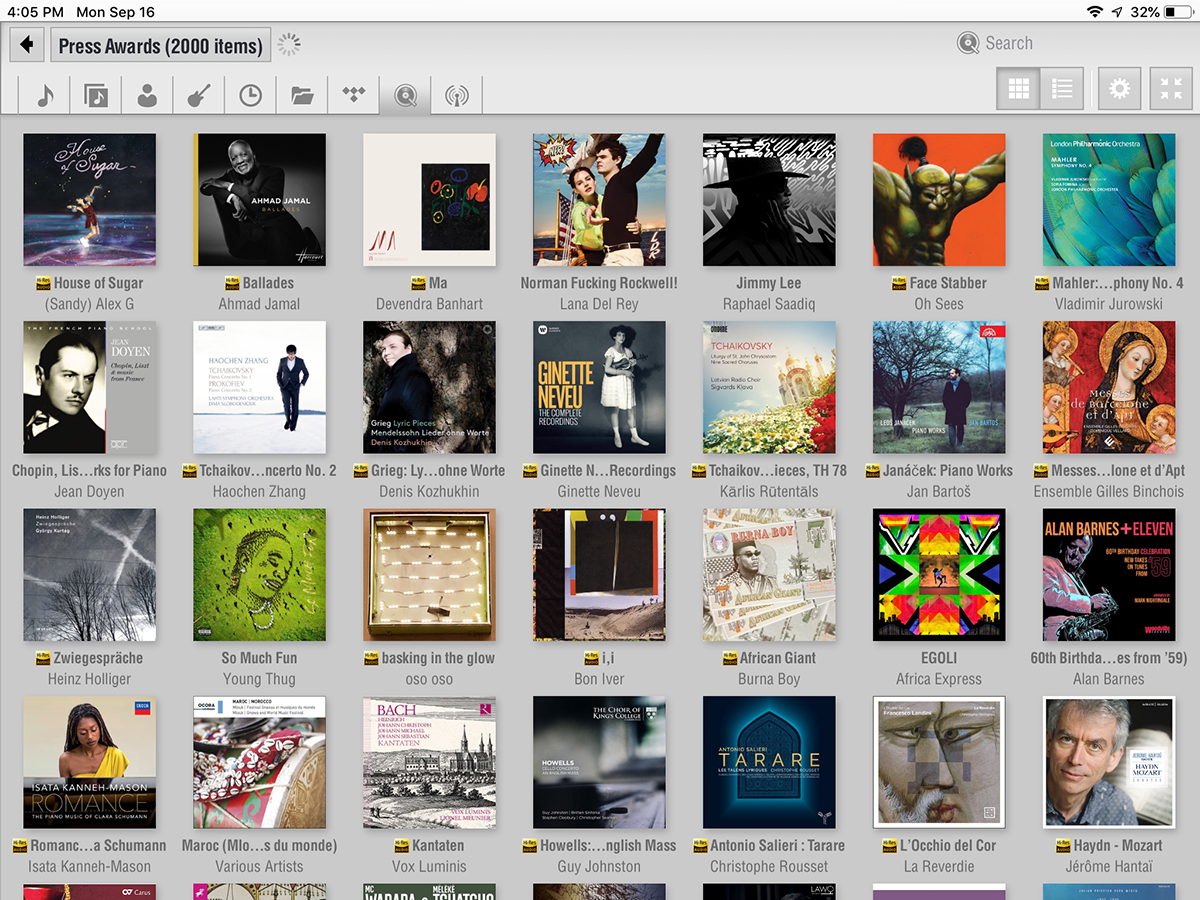Click the title 'Mahler:...phony No. 4'
Screen dimensions: 1200x900
[1118, 283]
